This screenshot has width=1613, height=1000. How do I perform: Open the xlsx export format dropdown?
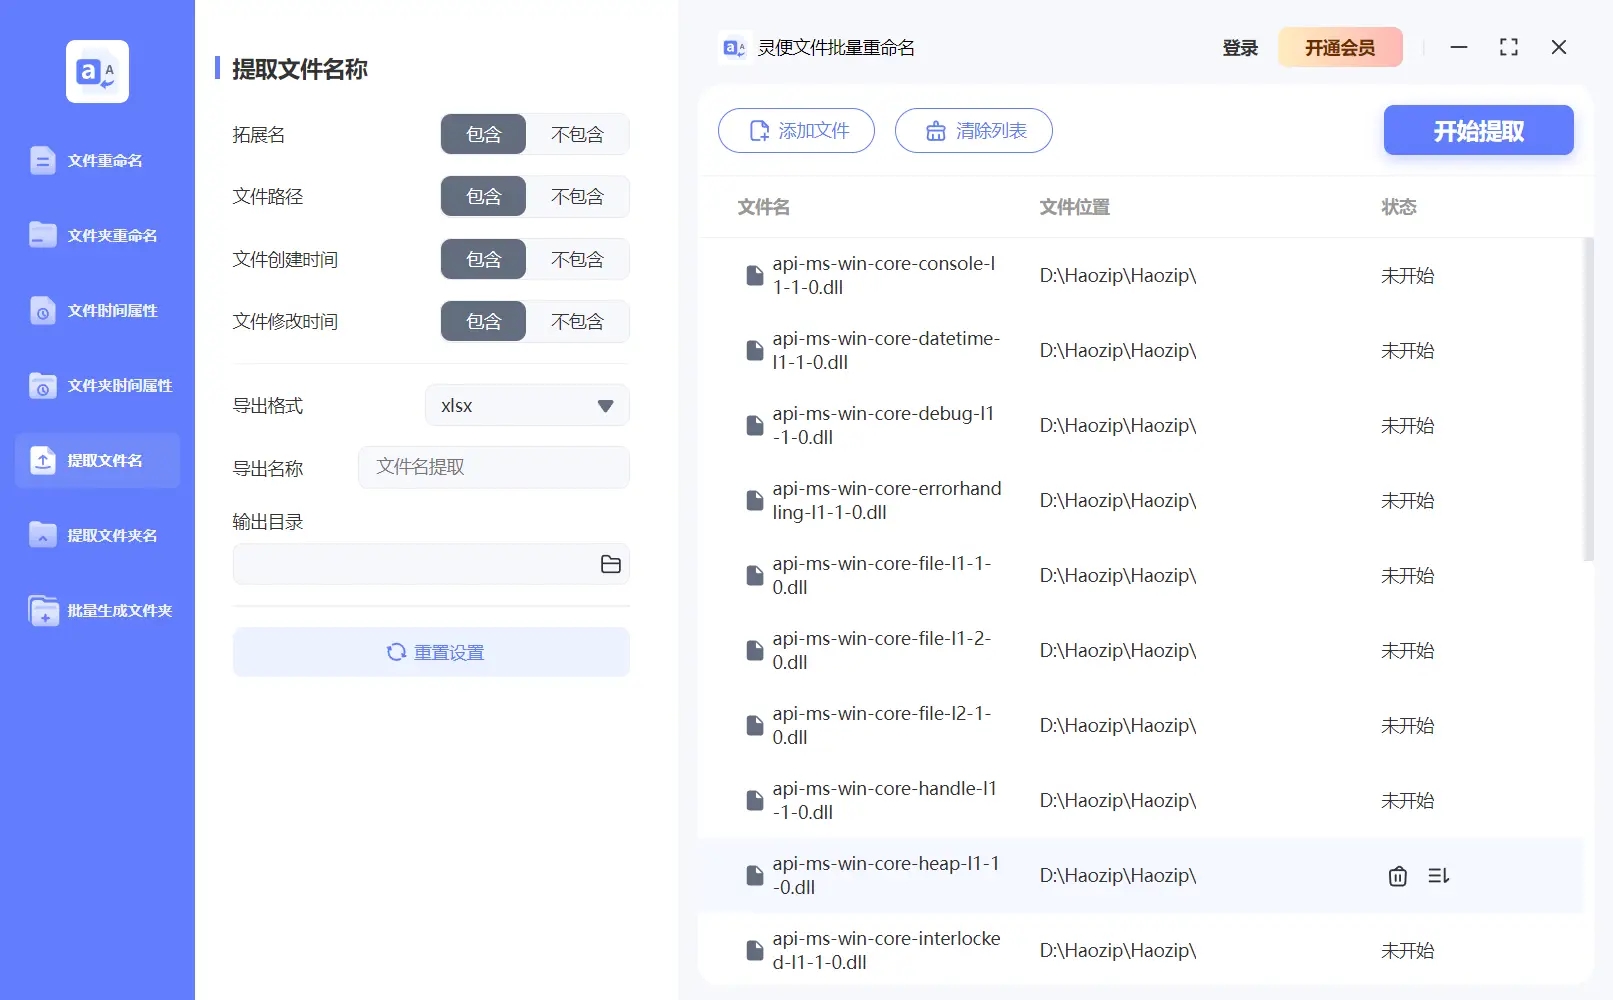pyautogui.click(x=527, y=405)
